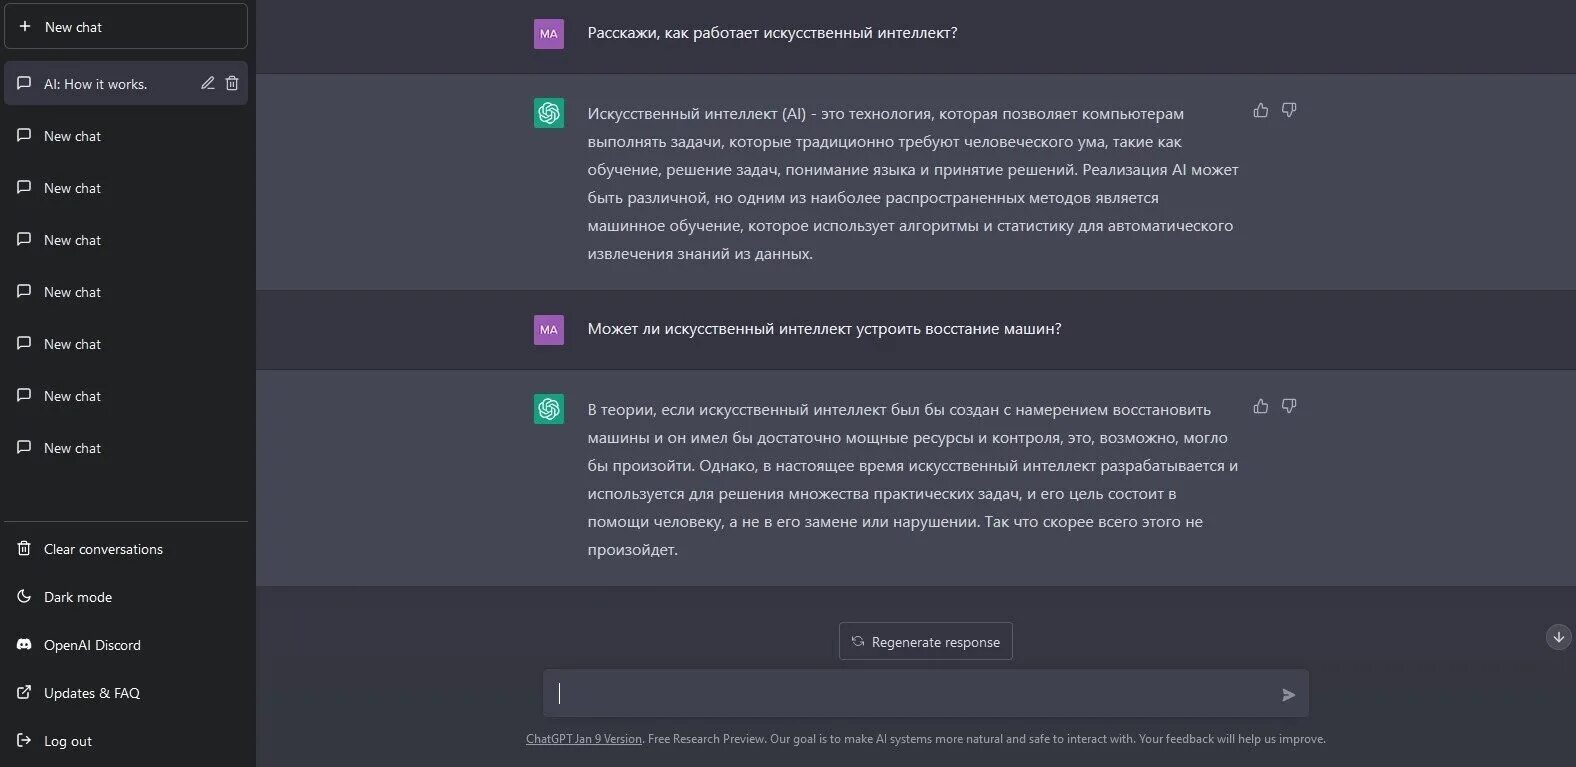Click the ChatGPT logo avatar on the first reply
This screenshot has width=1576, height=767.
click(x=549, y=113)
